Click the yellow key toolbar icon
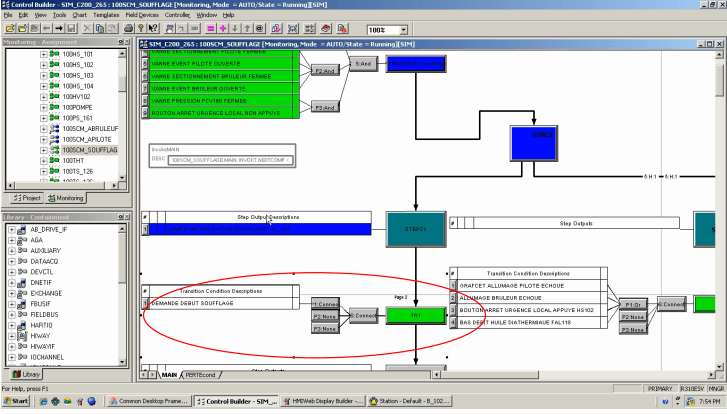 click(141, 29)
